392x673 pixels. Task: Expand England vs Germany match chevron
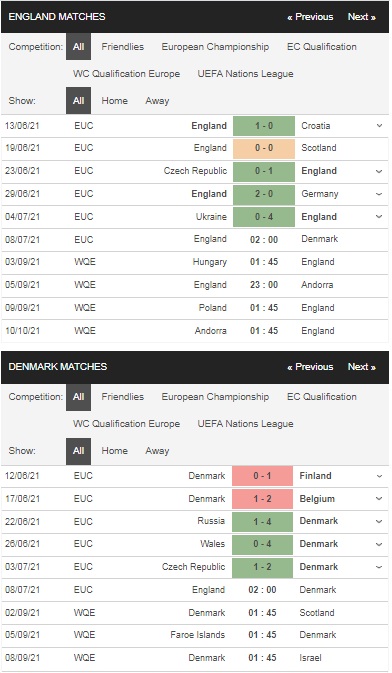(379, 194)
